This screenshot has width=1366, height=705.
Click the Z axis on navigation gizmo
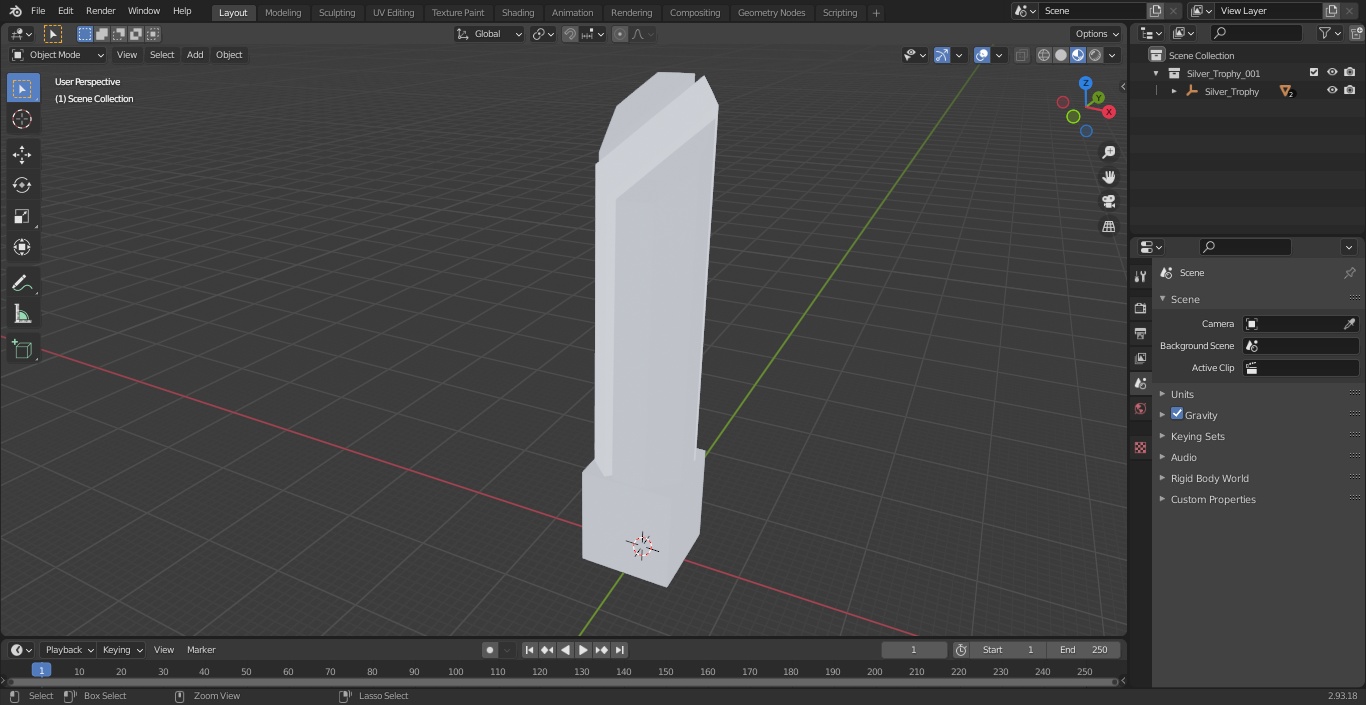pyautogui.click(x=1085, y=83)
